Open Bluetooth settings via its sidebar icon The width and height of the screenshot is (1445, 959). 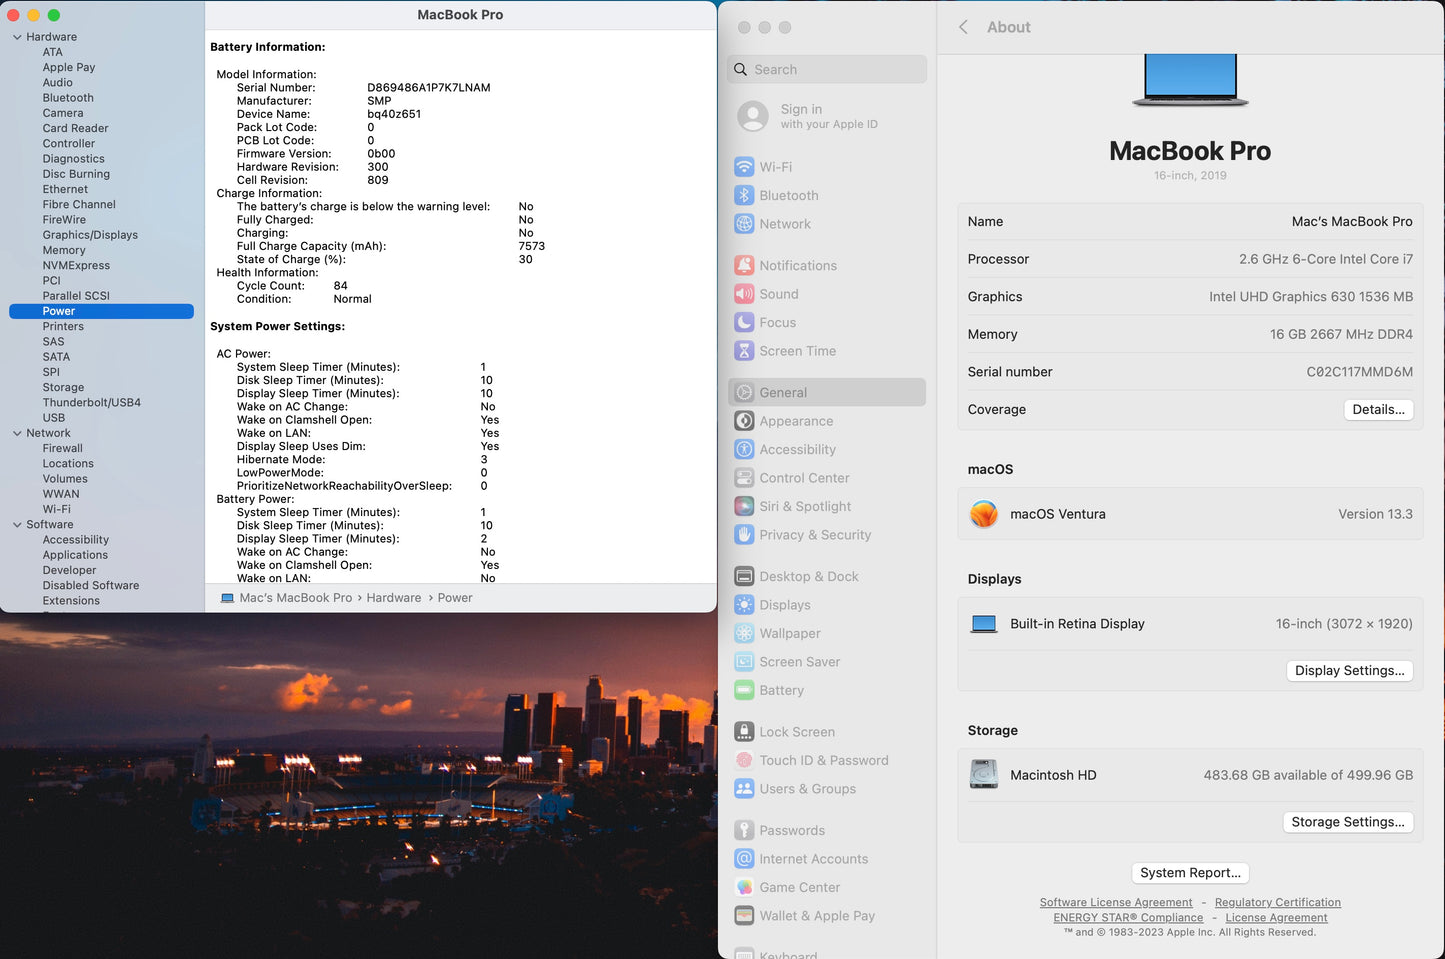pyautogui.click(x=744, y=196)
